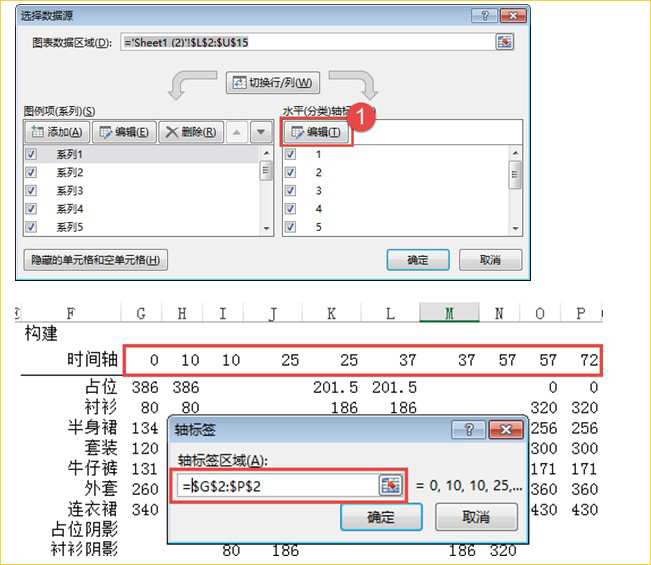Move selected series up with the up arrow
This screenshot has height=565, width=651.
(x=237, y=132)
